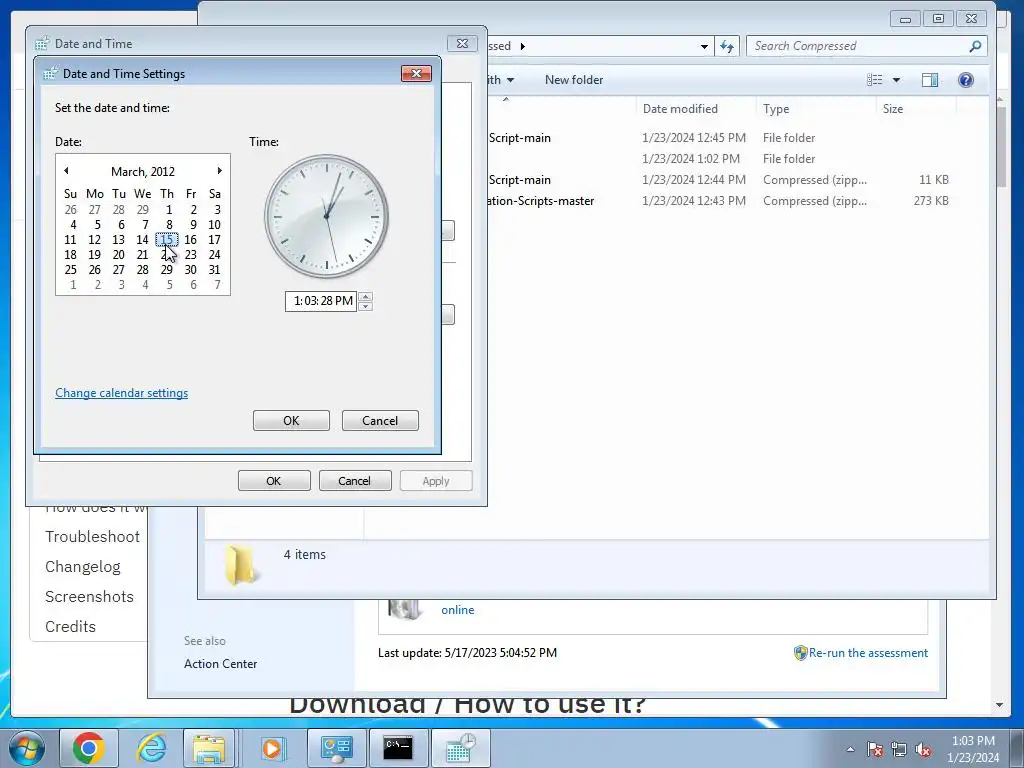Select March 1 in the calendar

(x=168, y=210)
